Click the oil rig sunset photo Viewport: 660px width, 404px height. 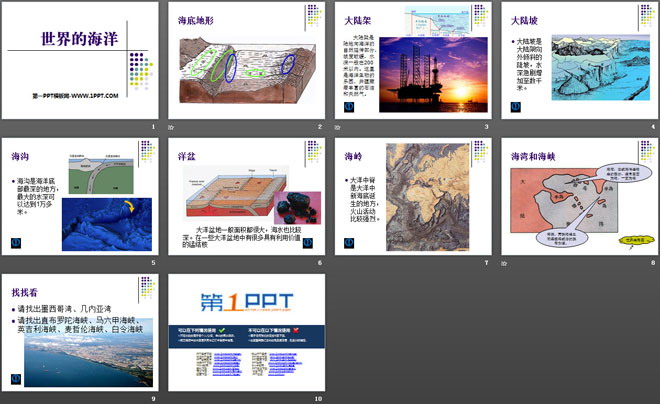click(434, 74)
